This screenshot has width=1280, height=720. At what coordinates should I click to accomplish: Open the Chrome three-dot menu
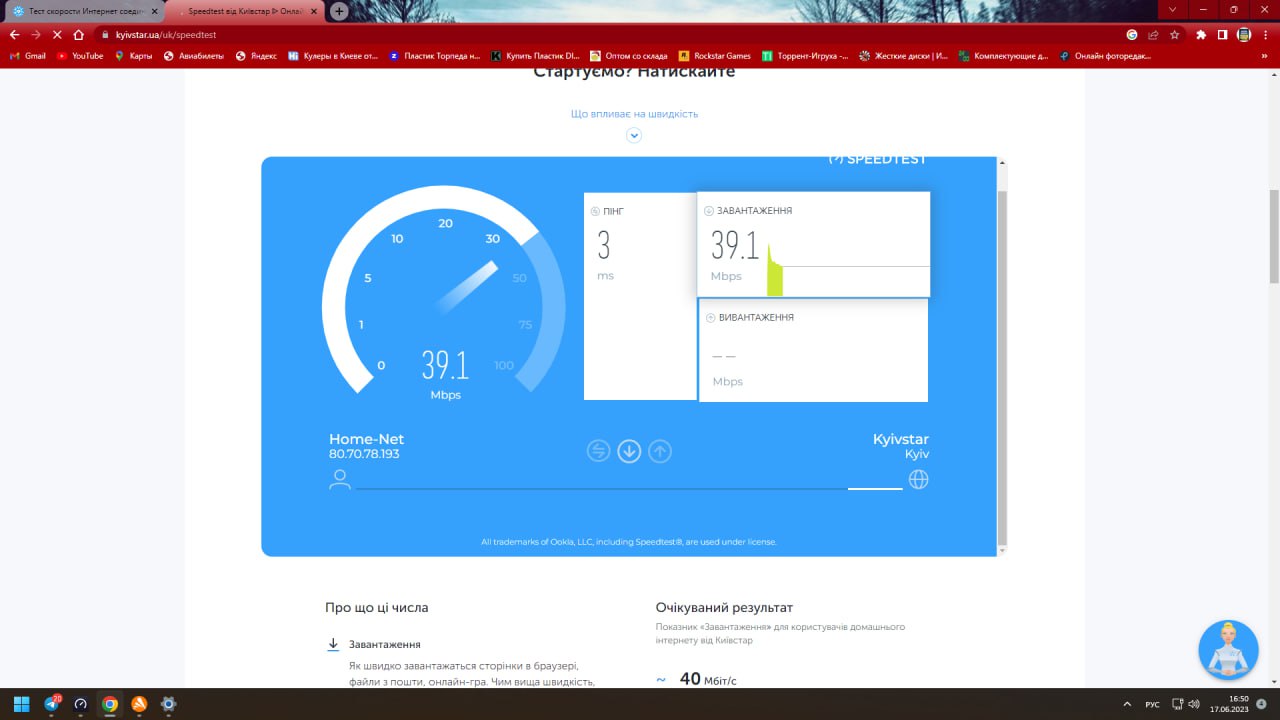click(x=1266, y=34)
